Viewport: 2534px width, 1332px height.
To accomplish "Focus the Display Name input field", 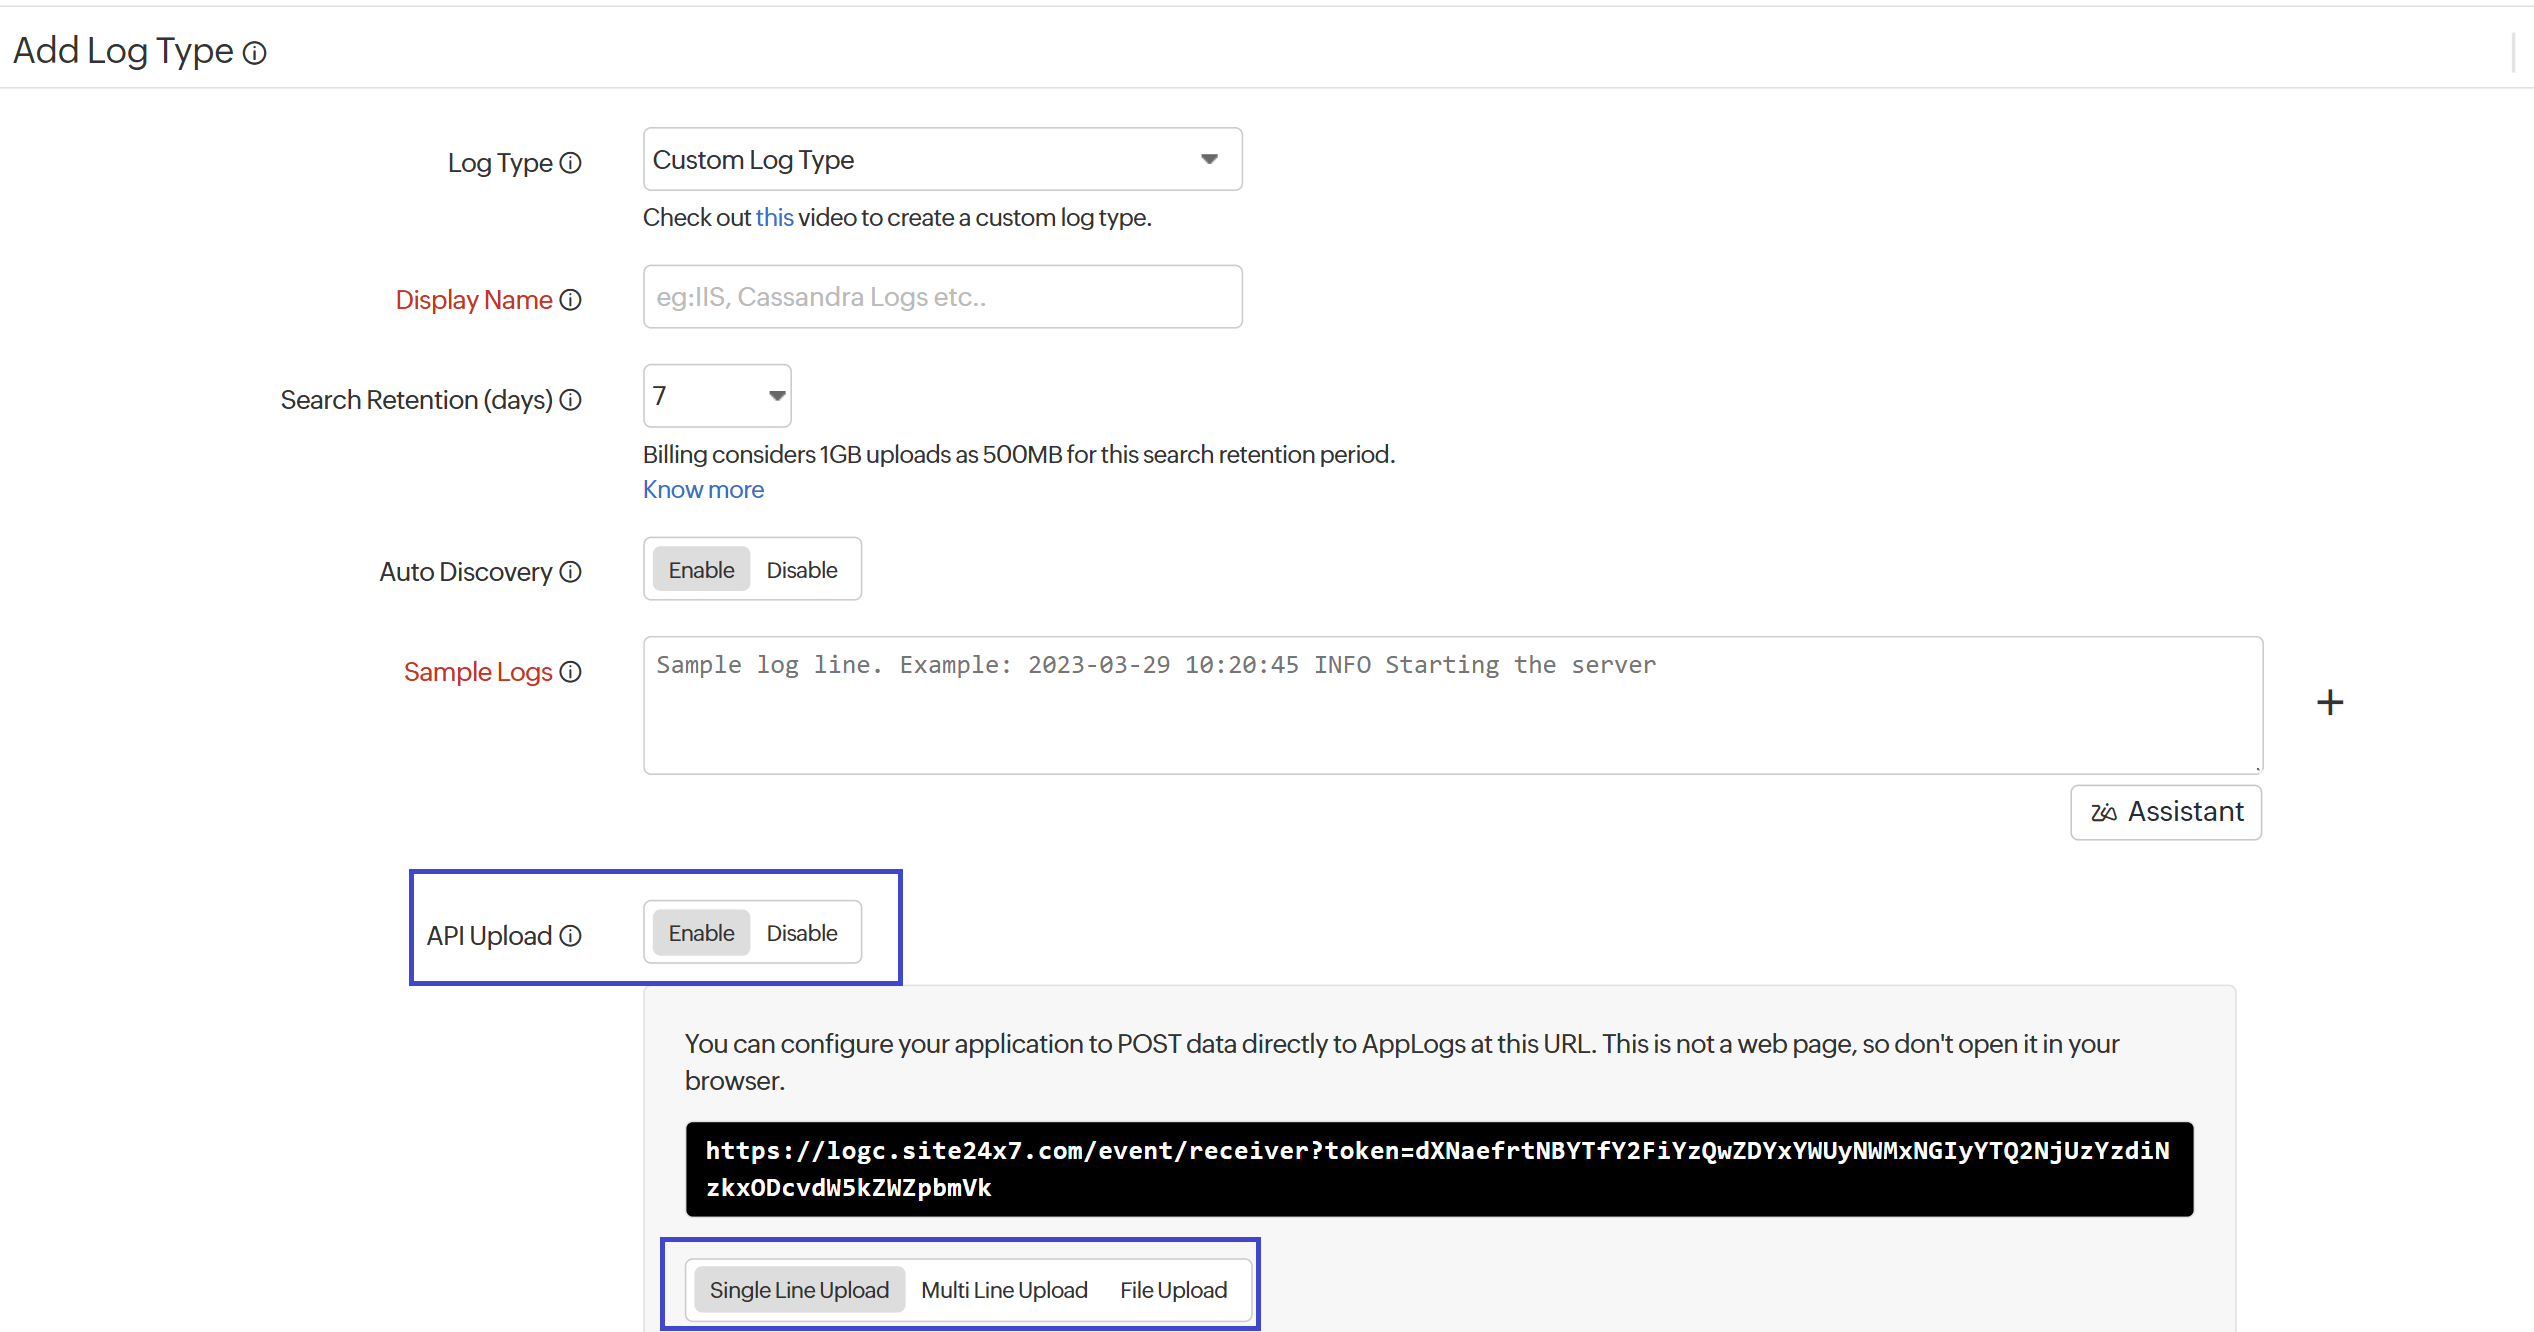I will tap(942, 297).
